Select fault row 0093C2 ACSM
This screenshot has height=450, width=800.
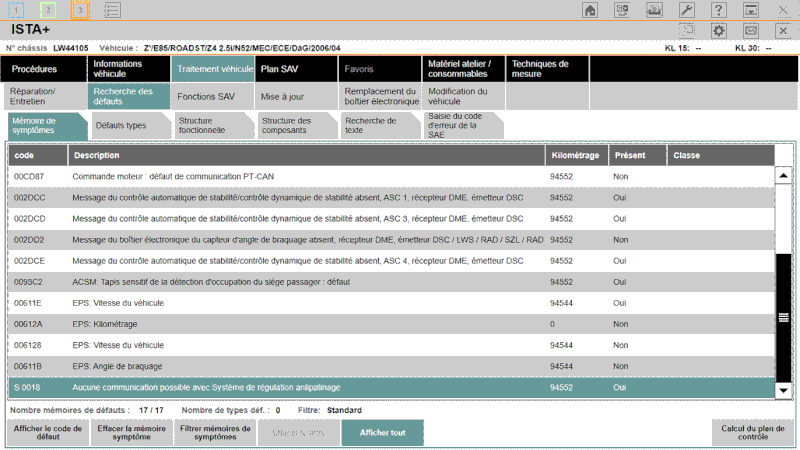coord(391,282)
